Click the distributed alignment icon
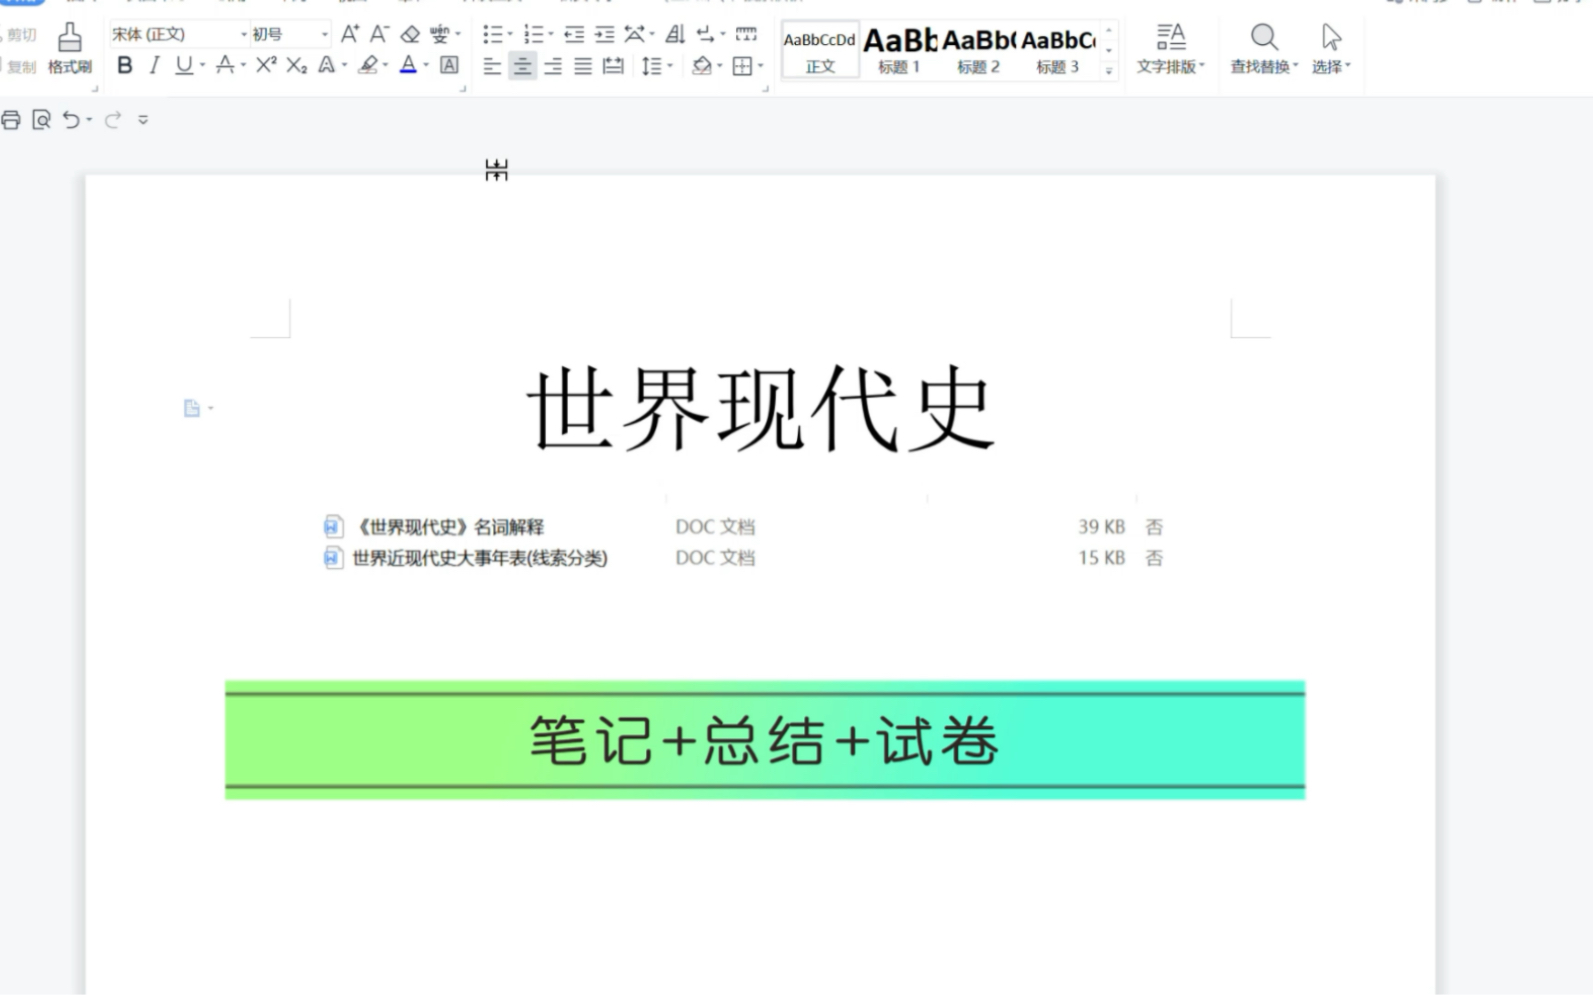This screenshot has height=995, width=1593. point(613,66)
